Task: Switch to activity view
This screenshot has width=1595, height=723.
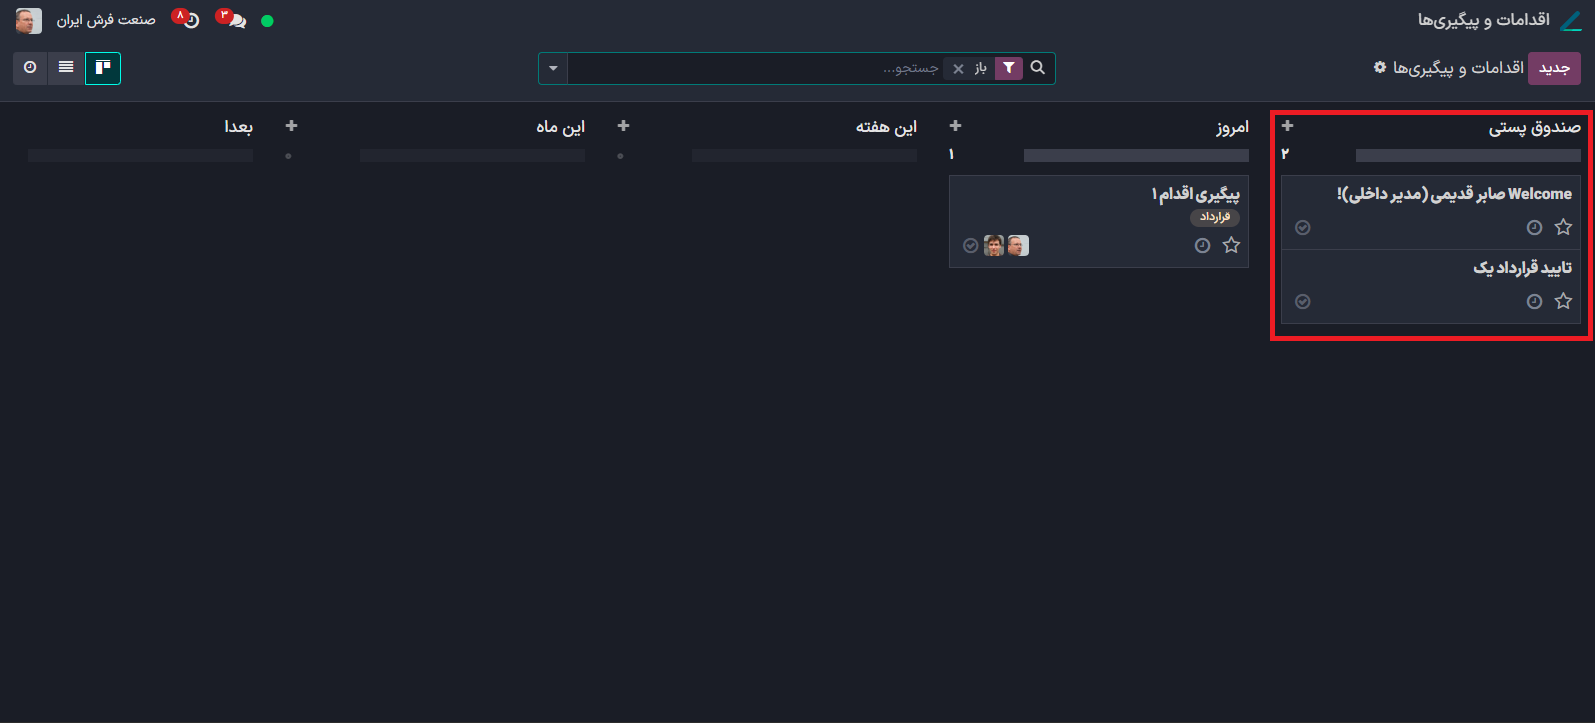Action: [x=30, y=68]
